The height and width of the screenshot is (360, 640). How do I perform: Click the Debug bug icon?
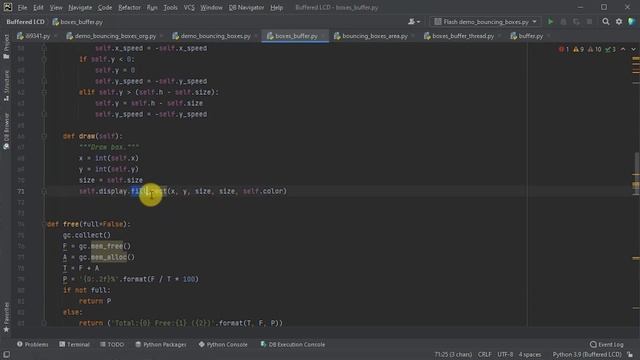click(563, 22)
